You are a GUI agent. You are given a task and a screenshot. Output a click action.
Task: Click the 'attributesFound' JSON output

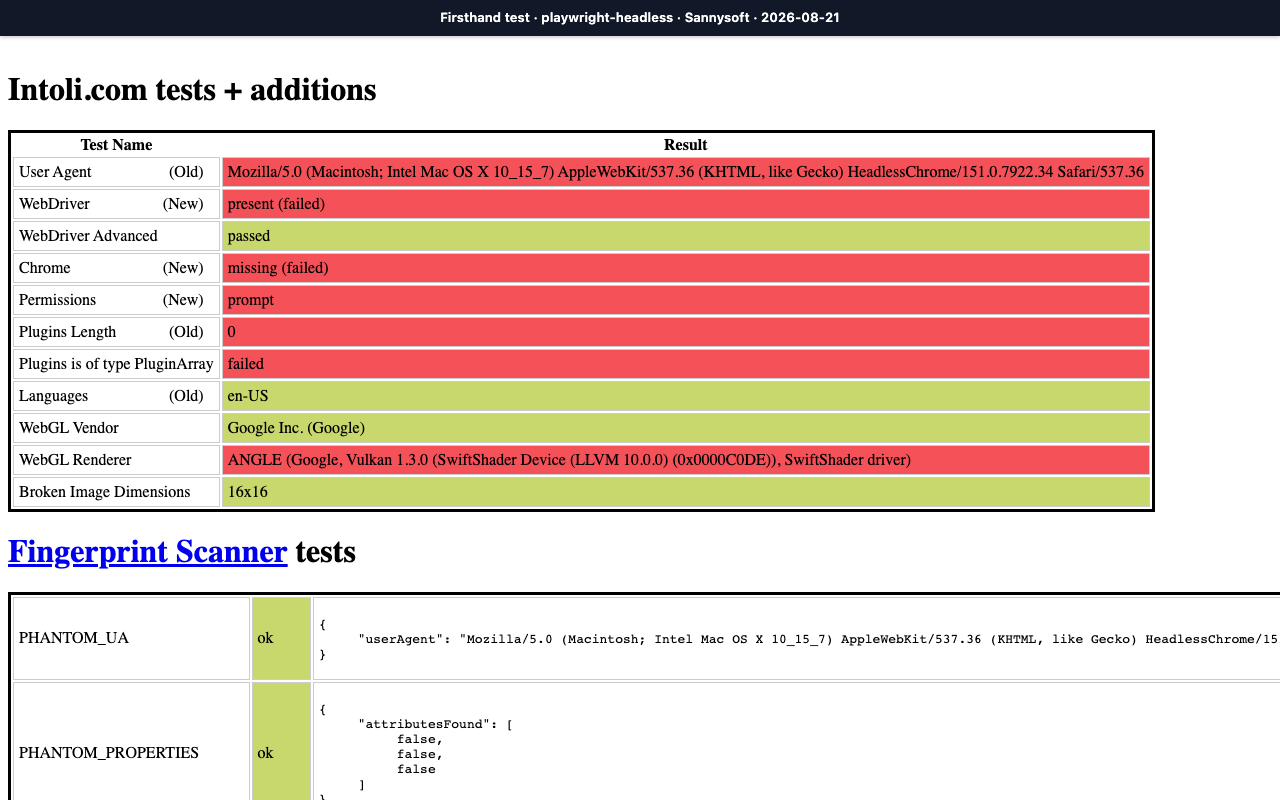(797, 741)
